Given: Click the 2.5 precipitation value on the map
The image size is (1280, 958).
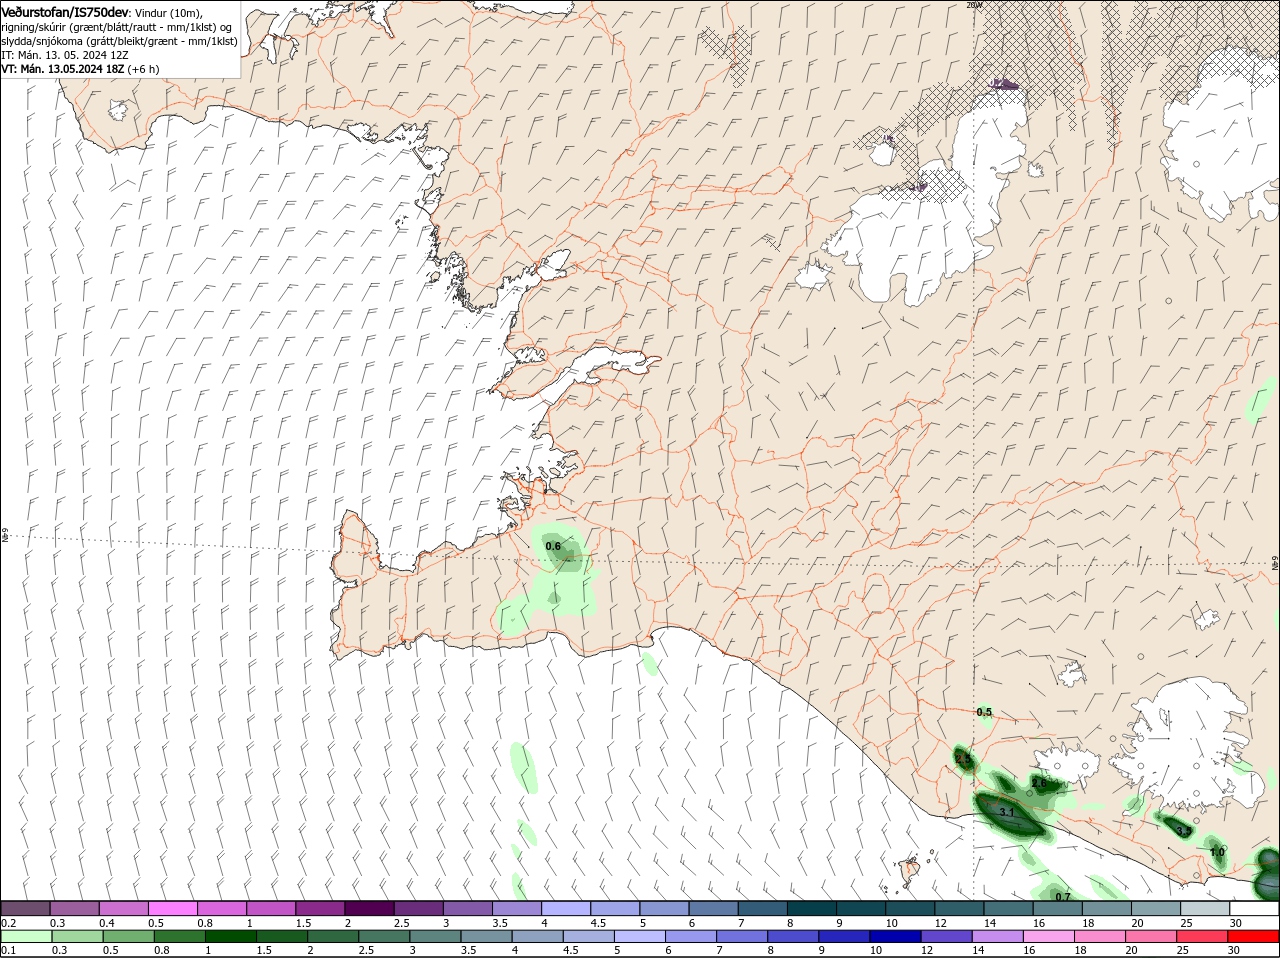Looking at the screenshot, I should (x=964, y=760).
